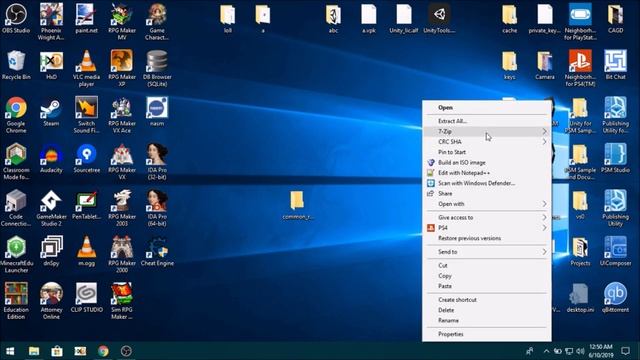Select the Projects folder icon
640x360 pixels.
pos(580,251)
